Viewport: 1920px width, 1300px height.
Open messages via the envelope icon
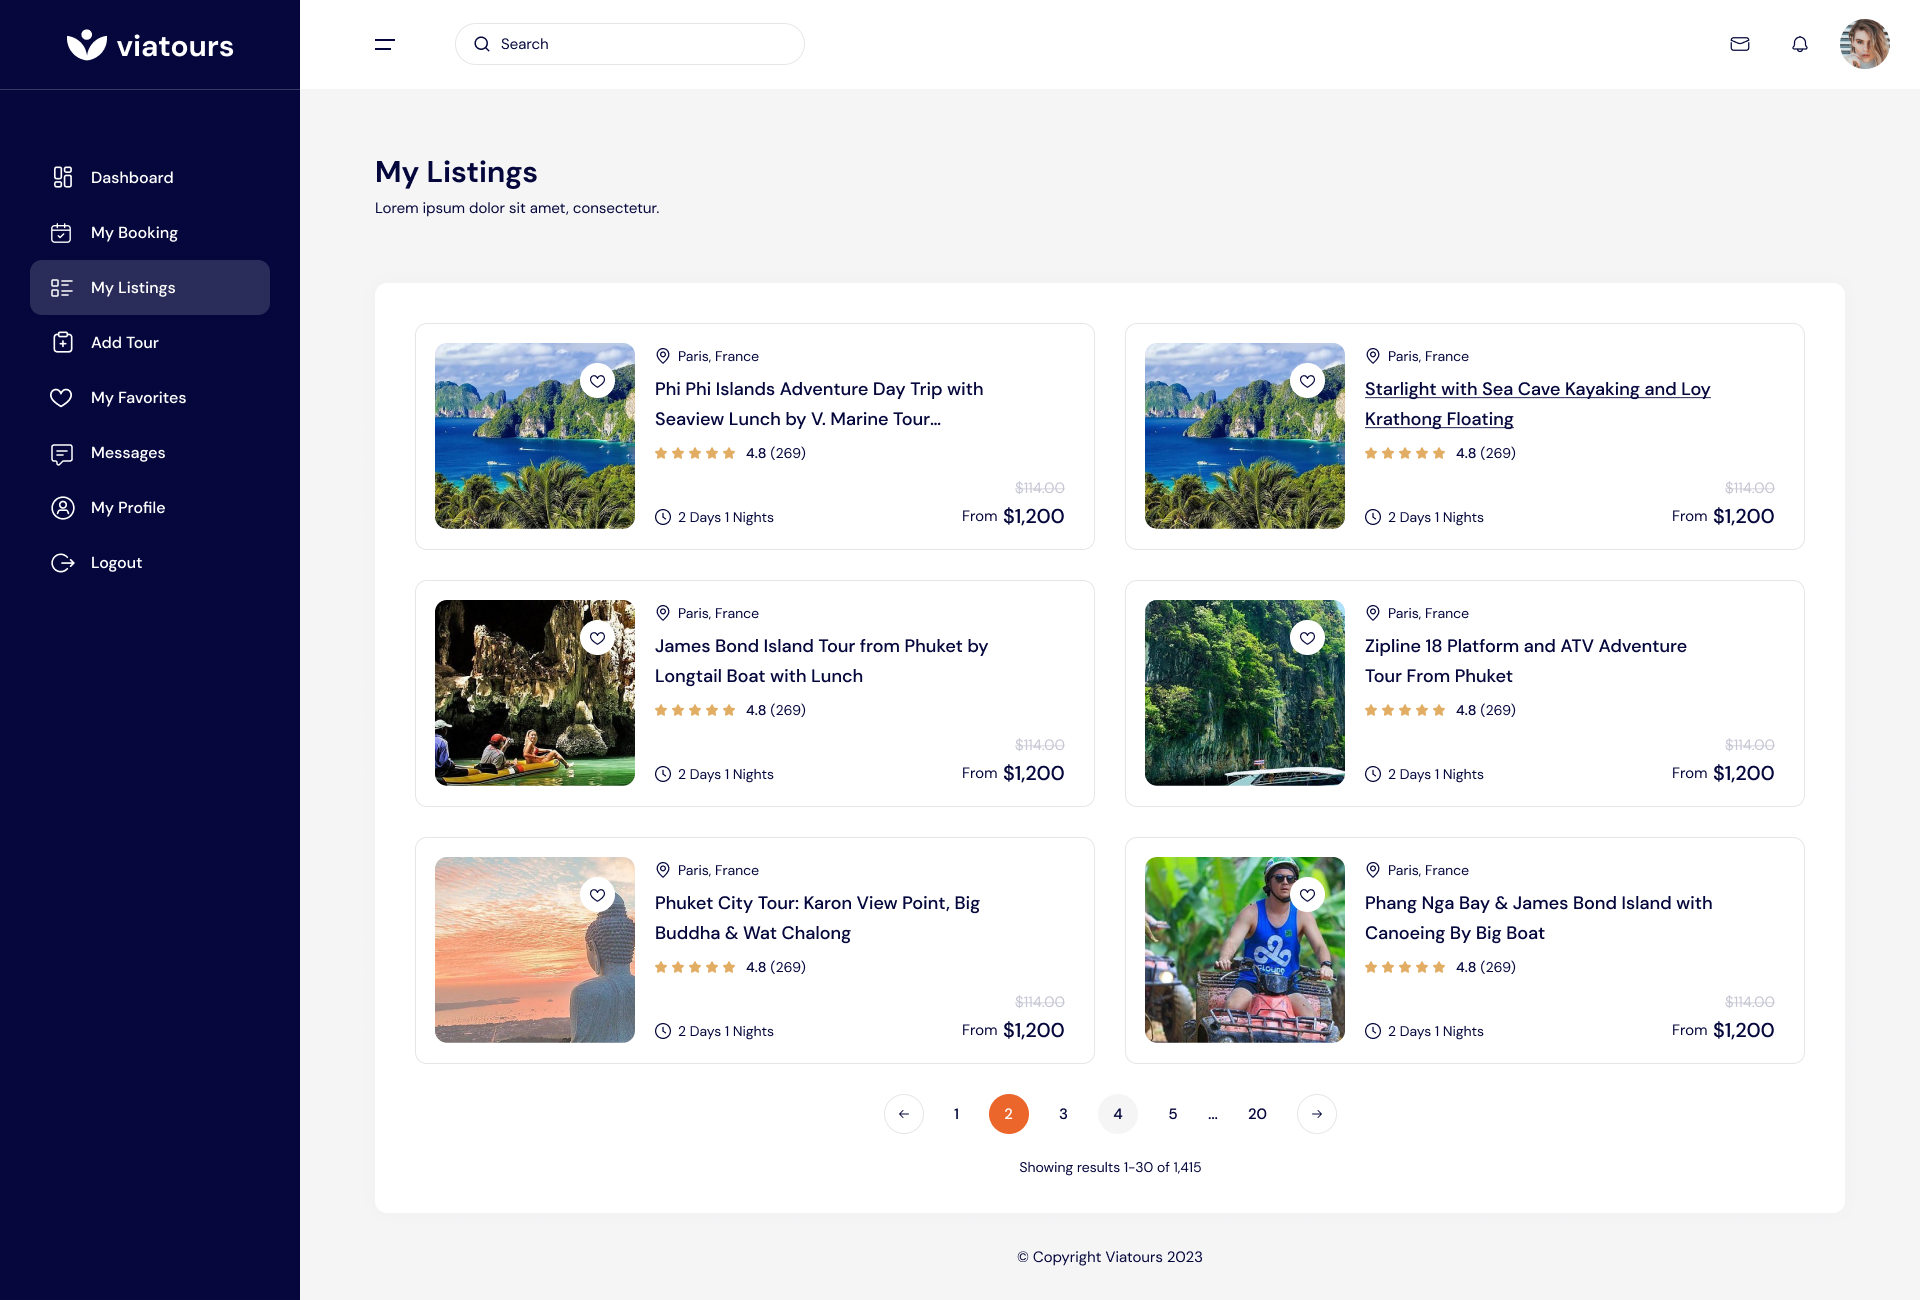click(x=1740, y=44)
